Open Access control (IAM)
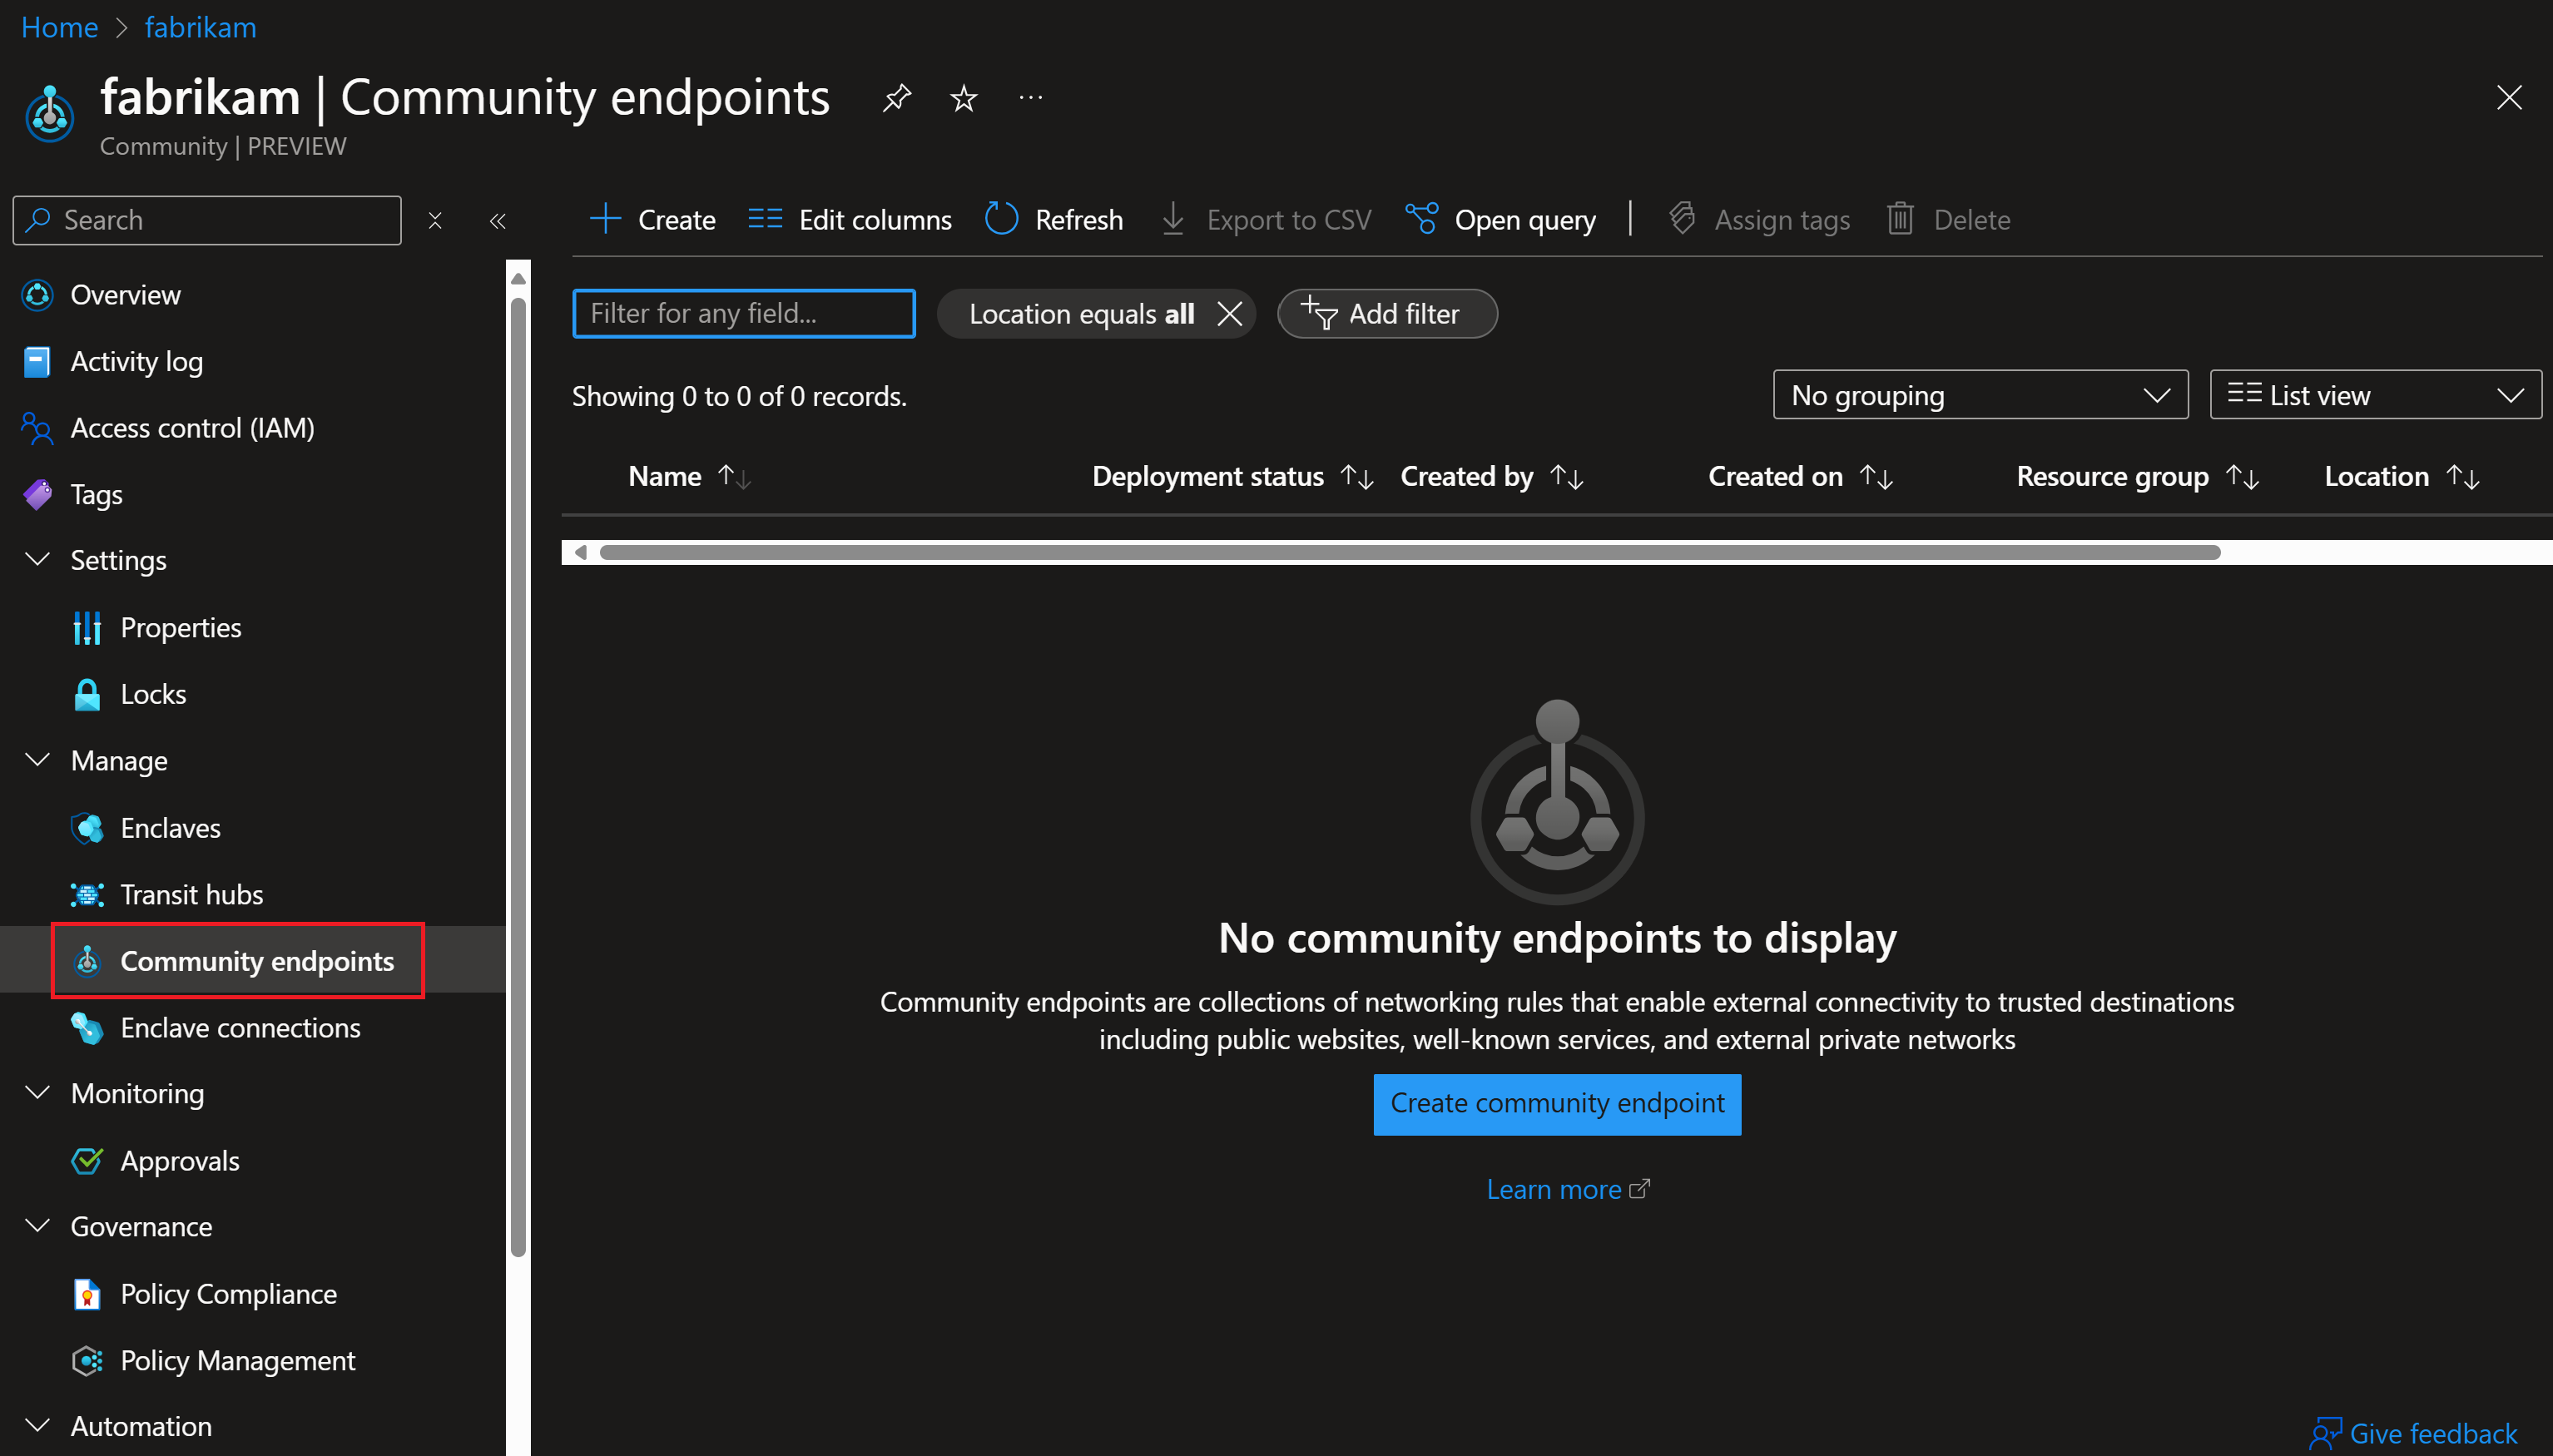 click(193, 428)
